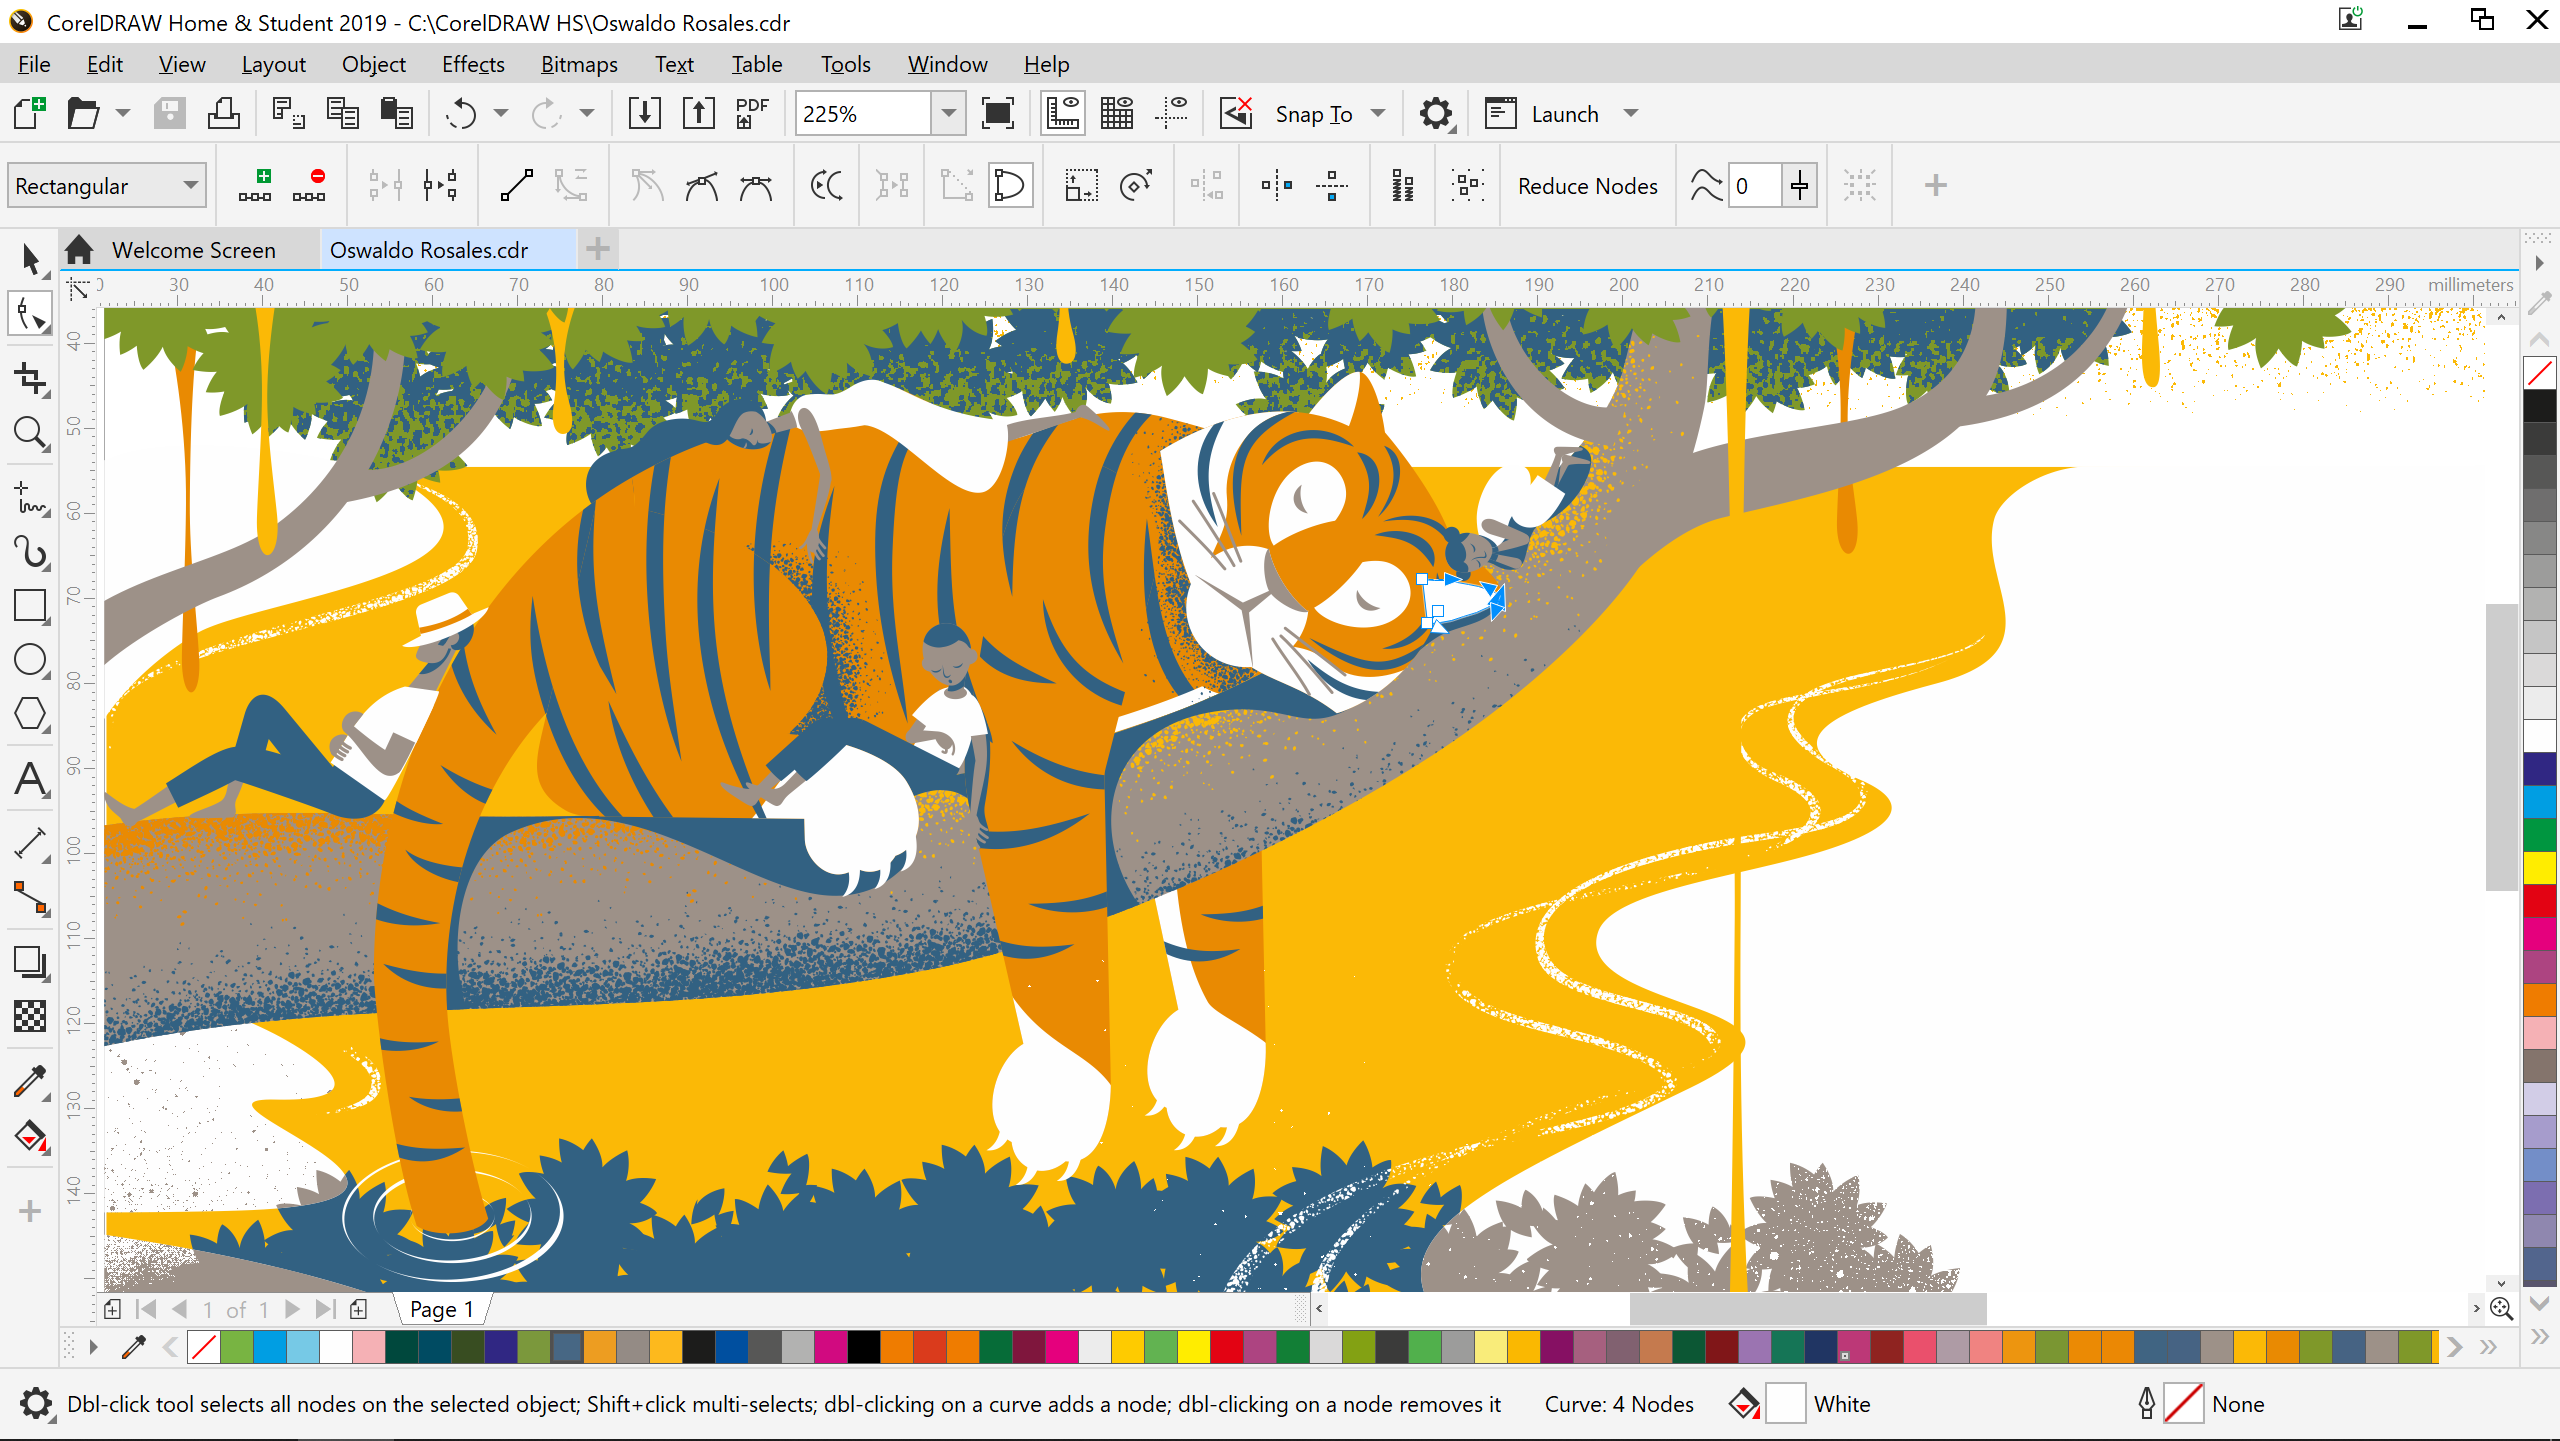Open the Effects menu
The image size is (2560, 1441).
coord(471,65)
